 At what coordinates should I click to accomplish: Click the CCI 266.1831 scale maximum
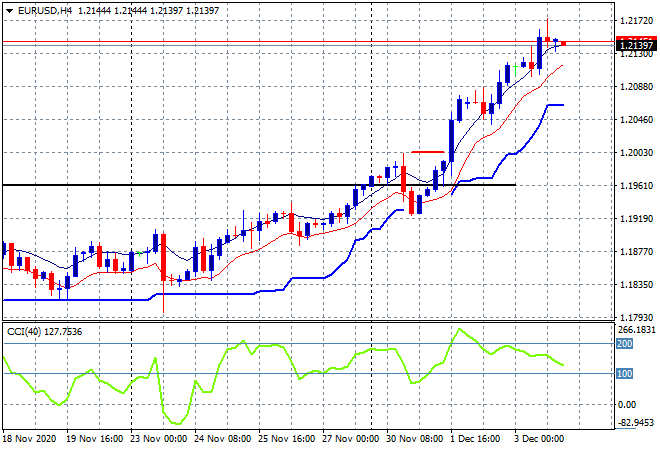tap(636, 330)
